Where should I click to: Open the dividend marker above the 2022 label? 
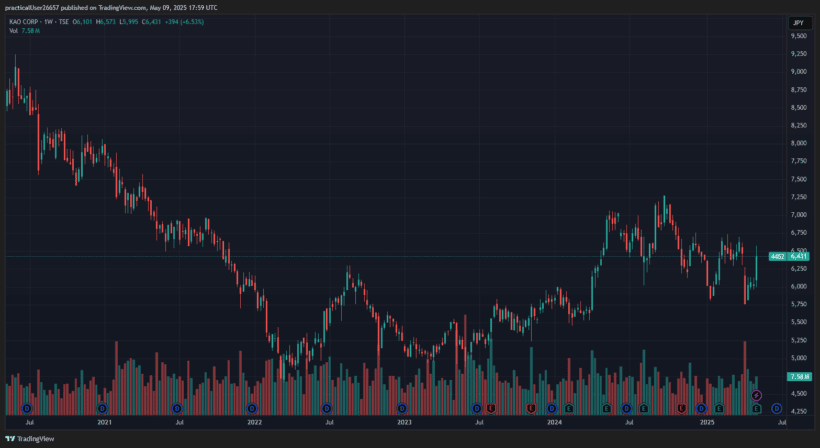click(252, 408)
